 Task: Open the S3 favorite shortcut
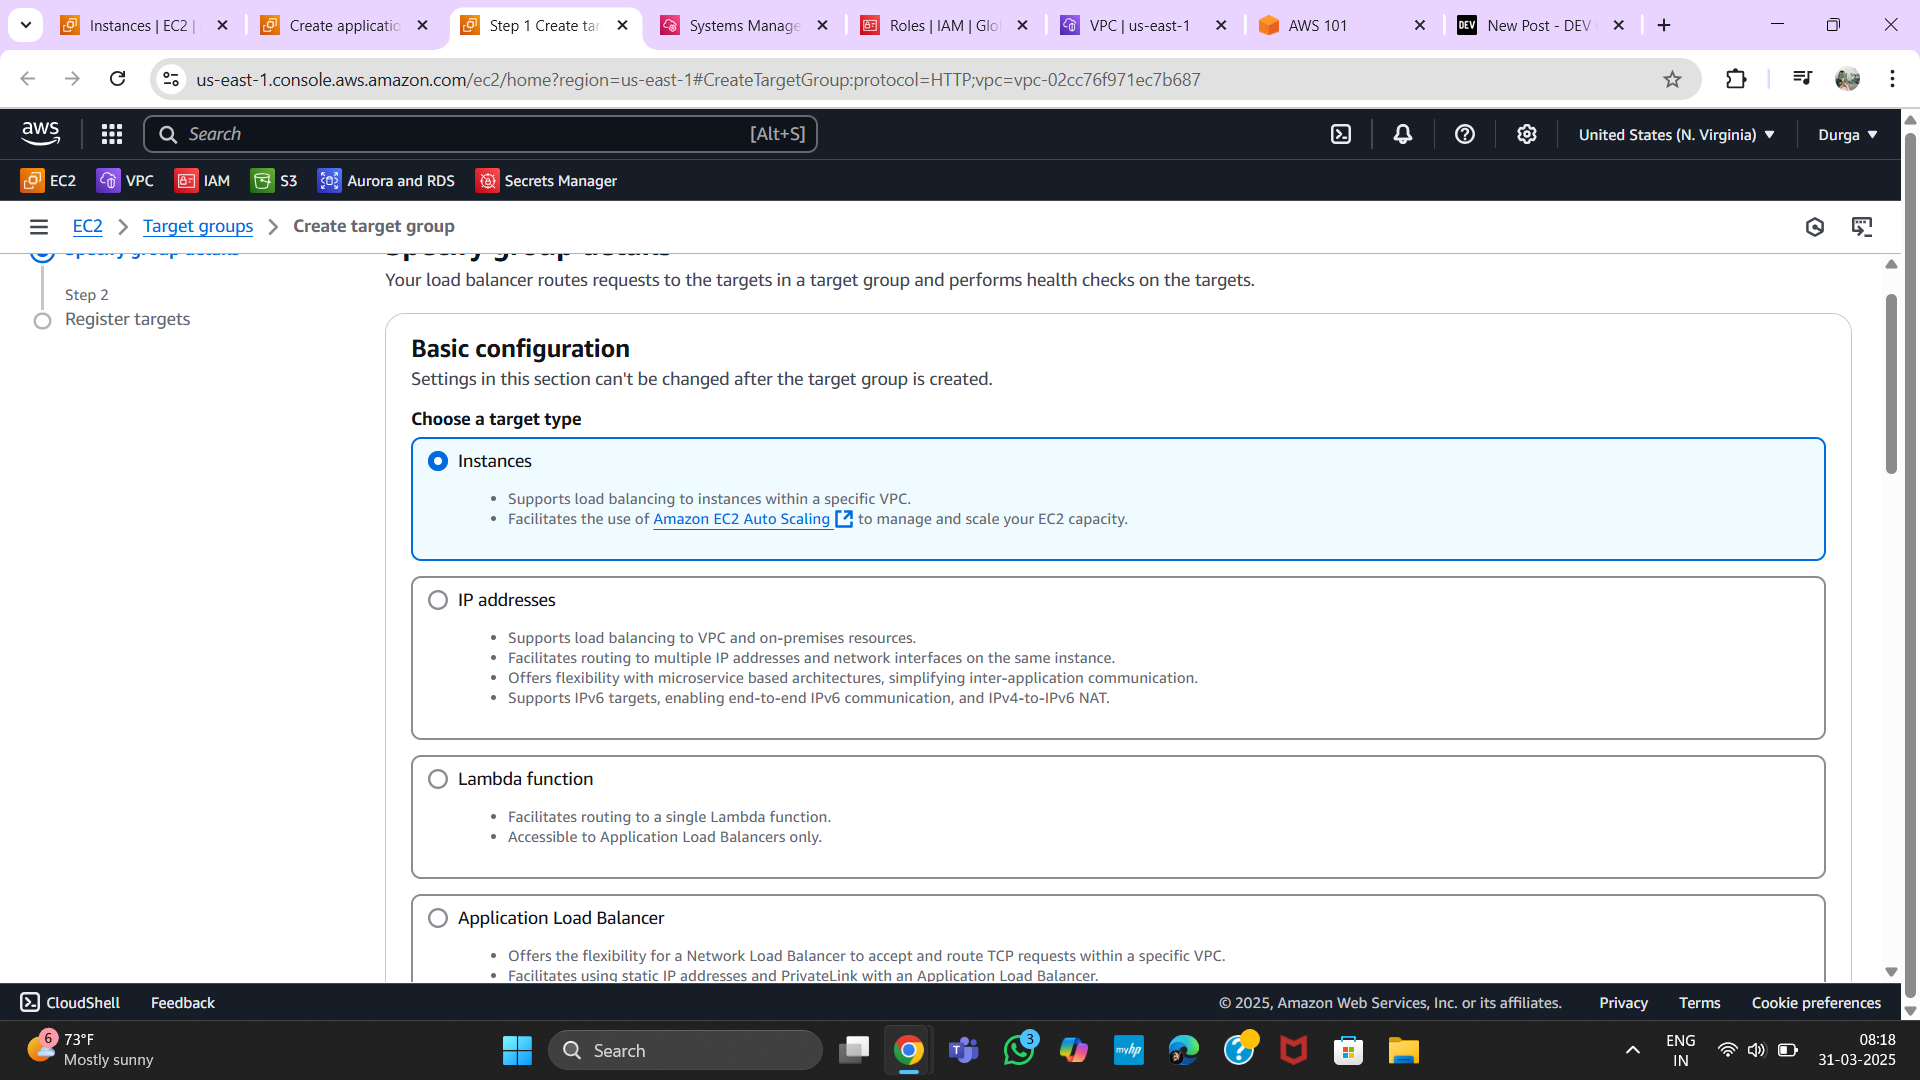tap(274, 181)
